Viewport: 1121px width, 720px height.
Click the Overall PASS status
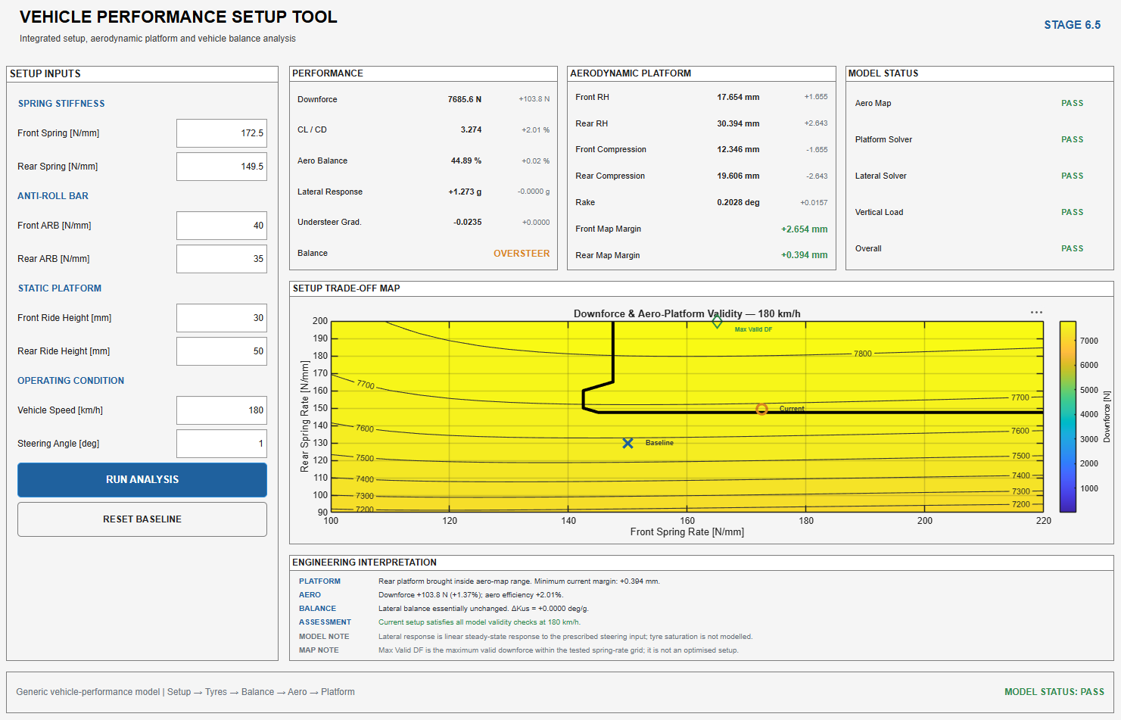1072,249
